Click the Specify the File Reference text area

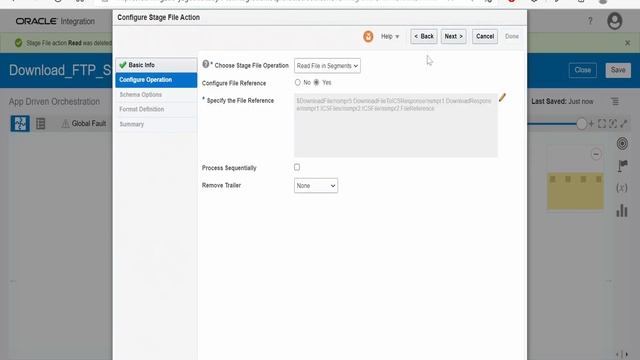tap(396, 125)
